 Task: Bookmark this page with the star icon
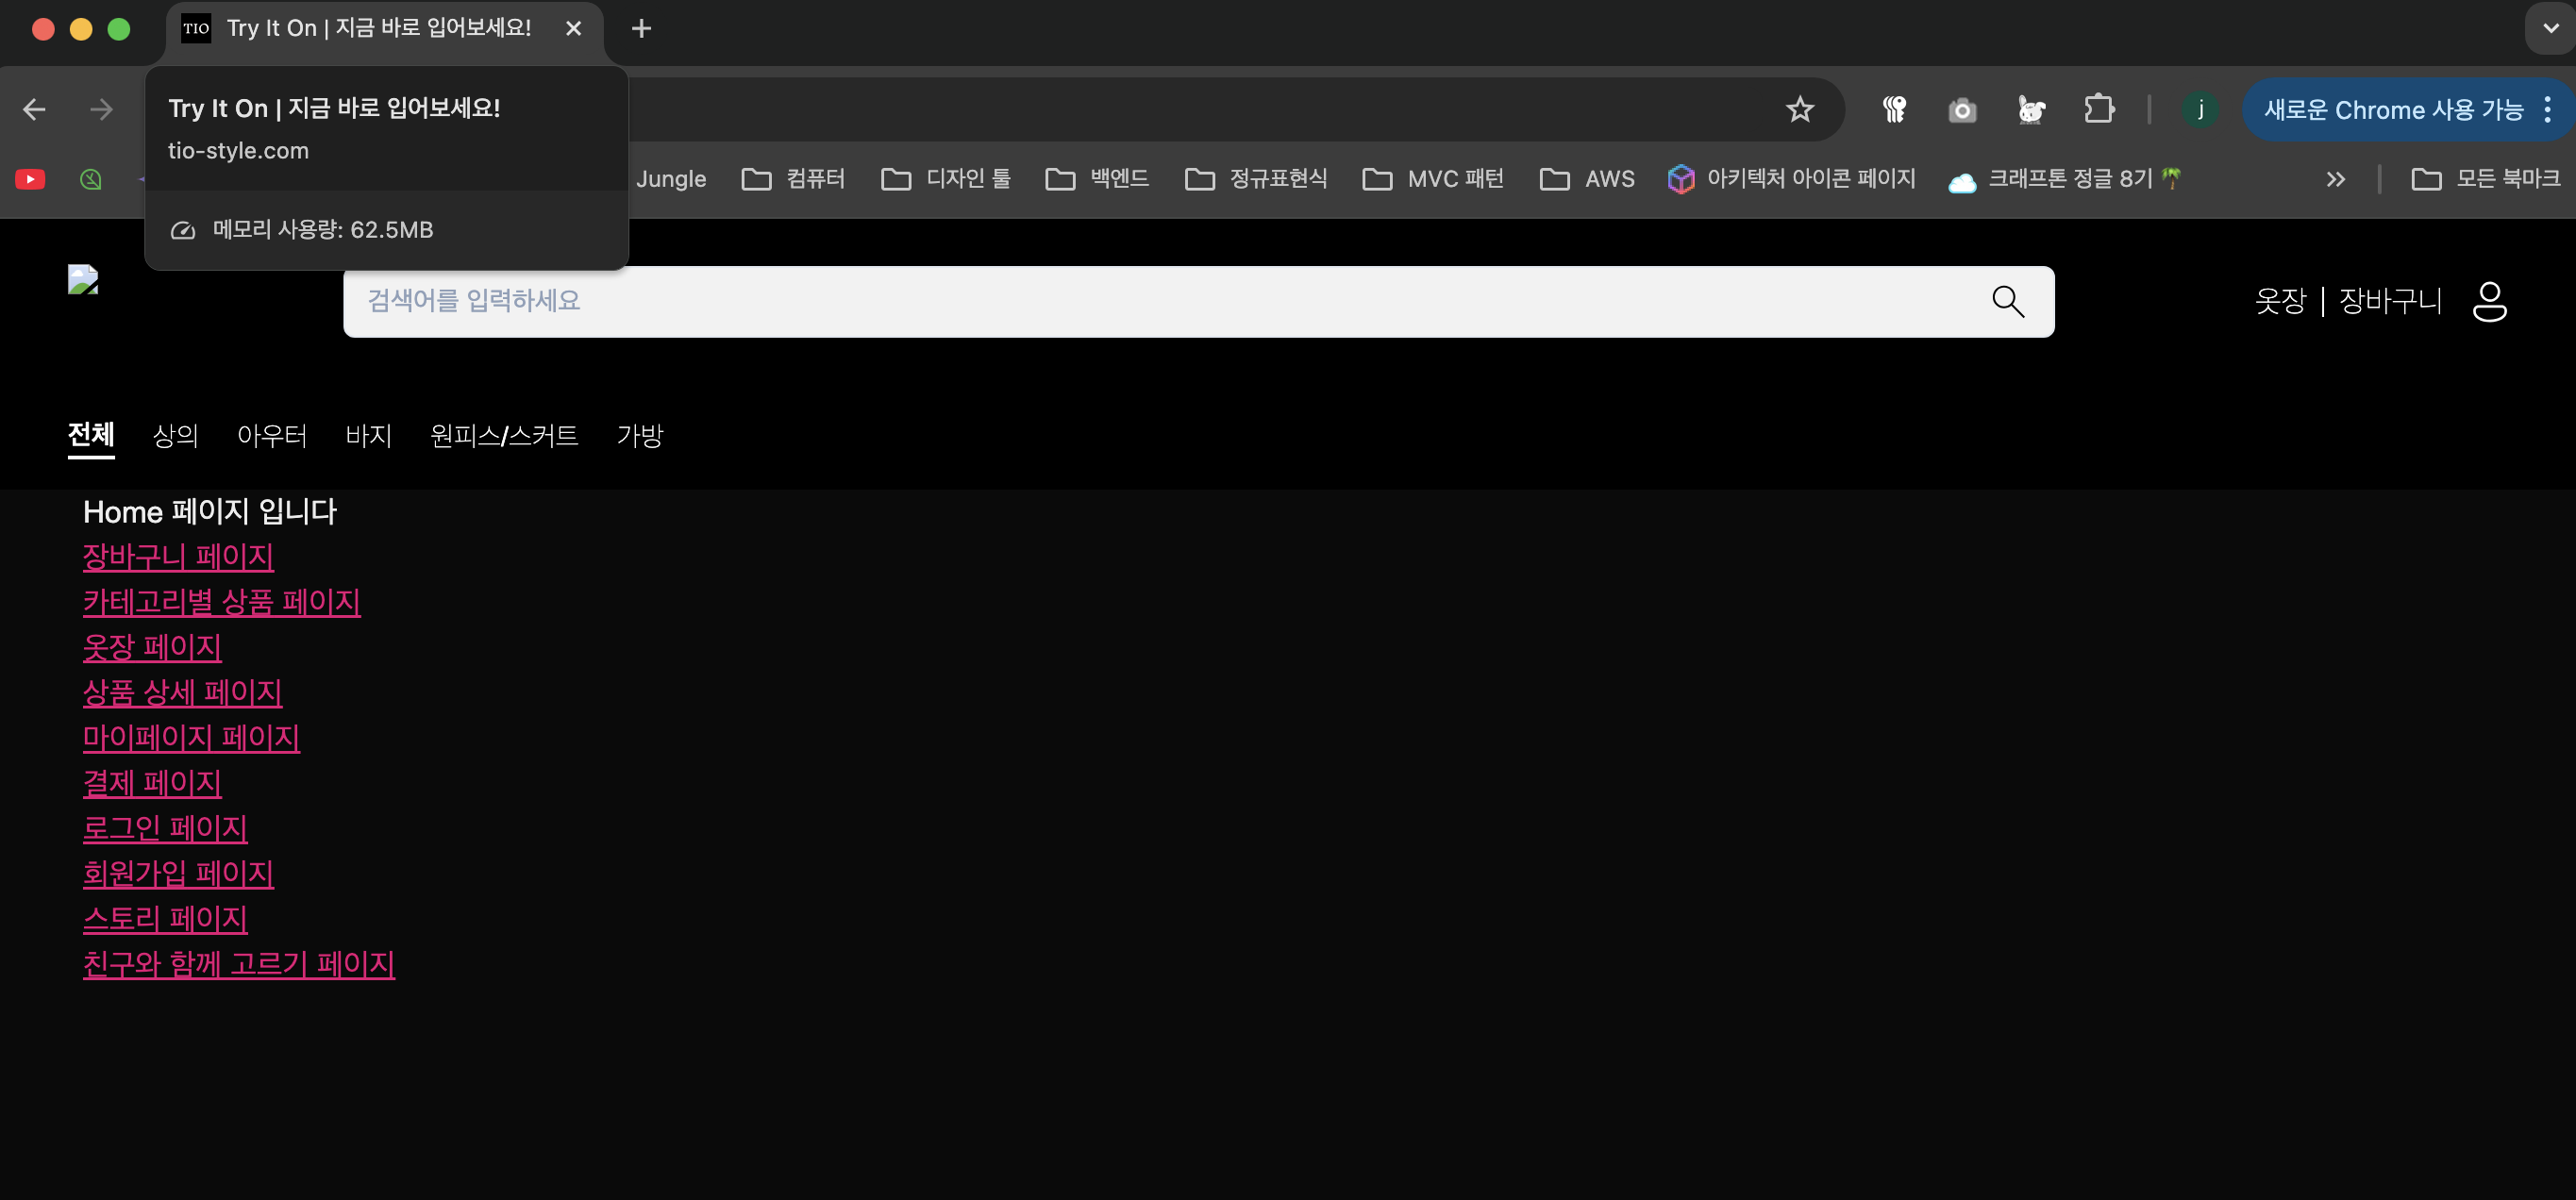[1799, 109]
